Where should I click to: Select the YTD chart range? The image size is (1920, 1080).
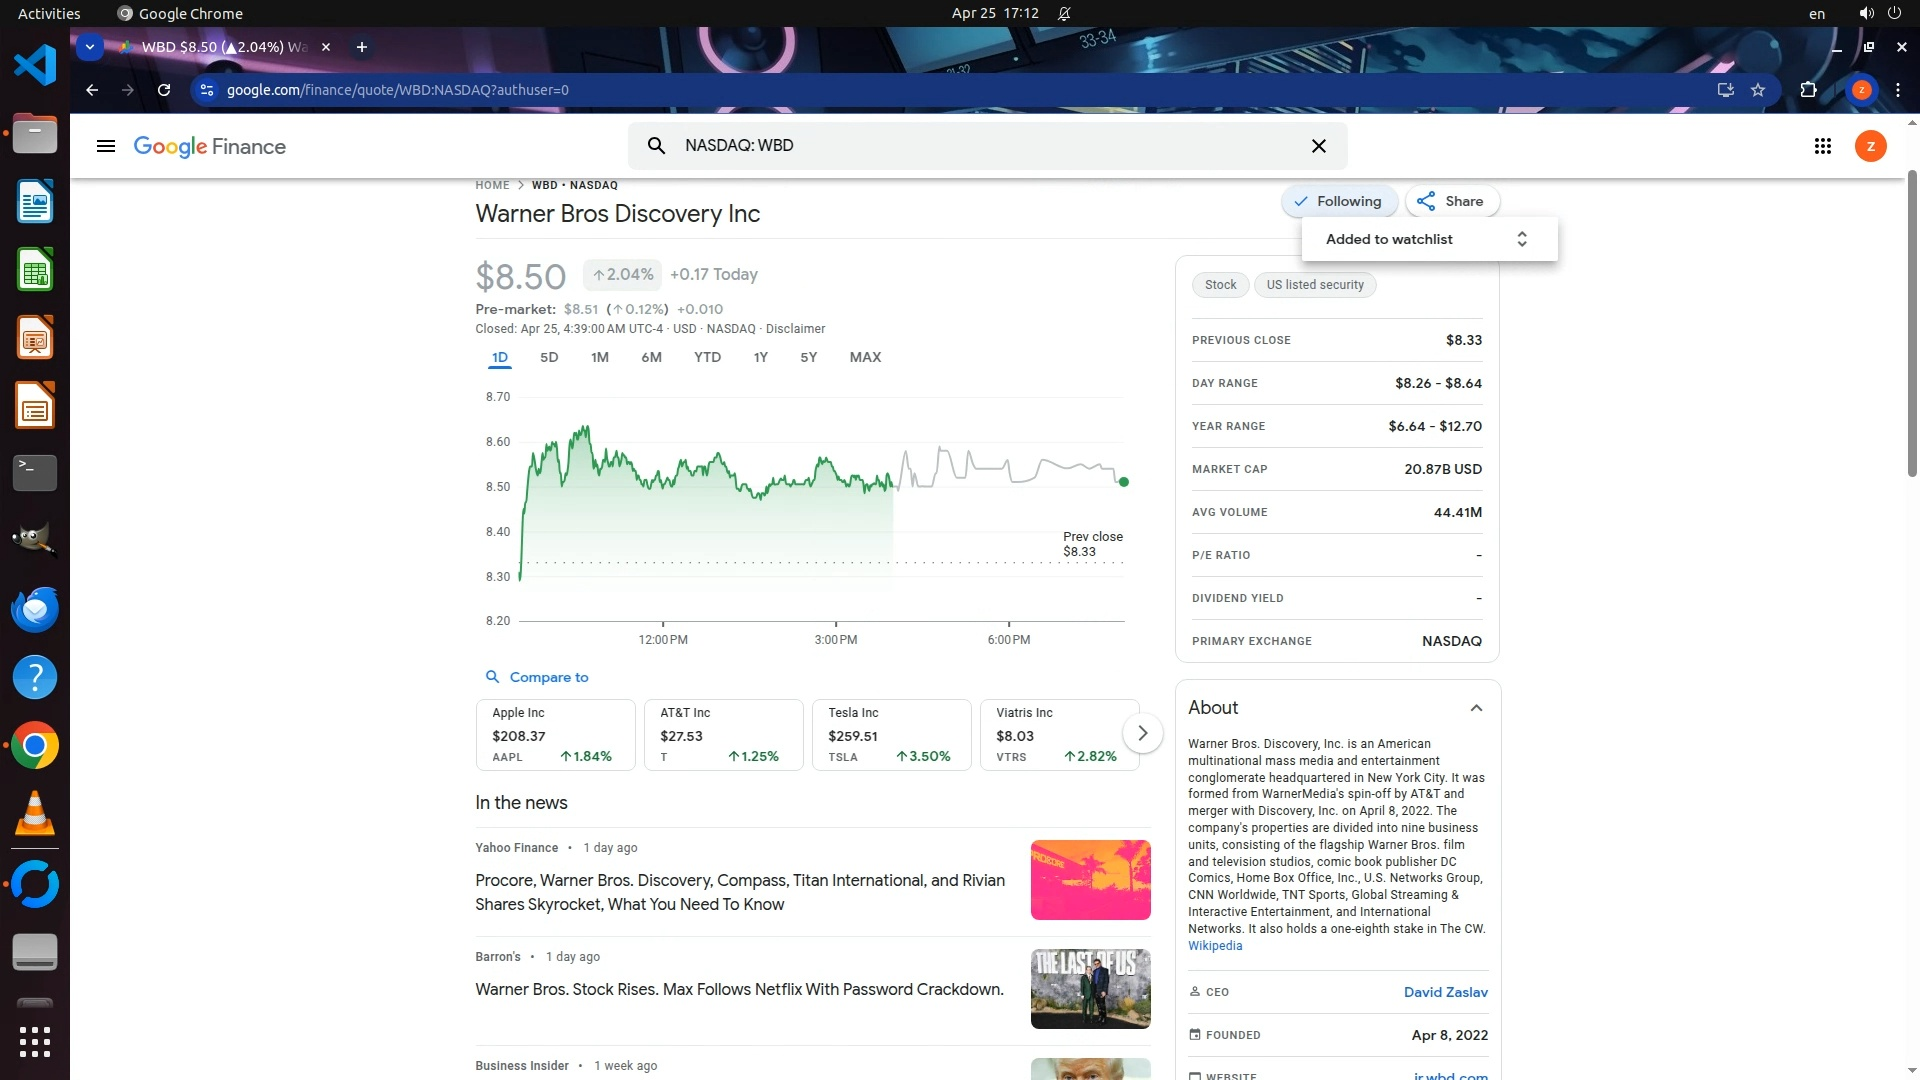(707, 357)
